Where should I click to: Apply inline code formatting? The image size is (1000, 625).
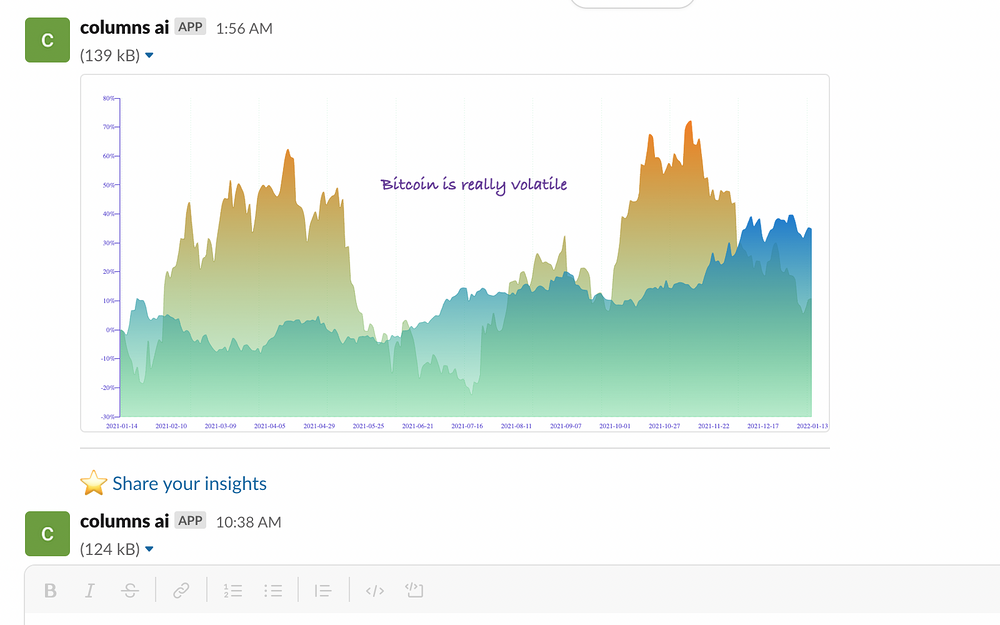coord(374,591)
